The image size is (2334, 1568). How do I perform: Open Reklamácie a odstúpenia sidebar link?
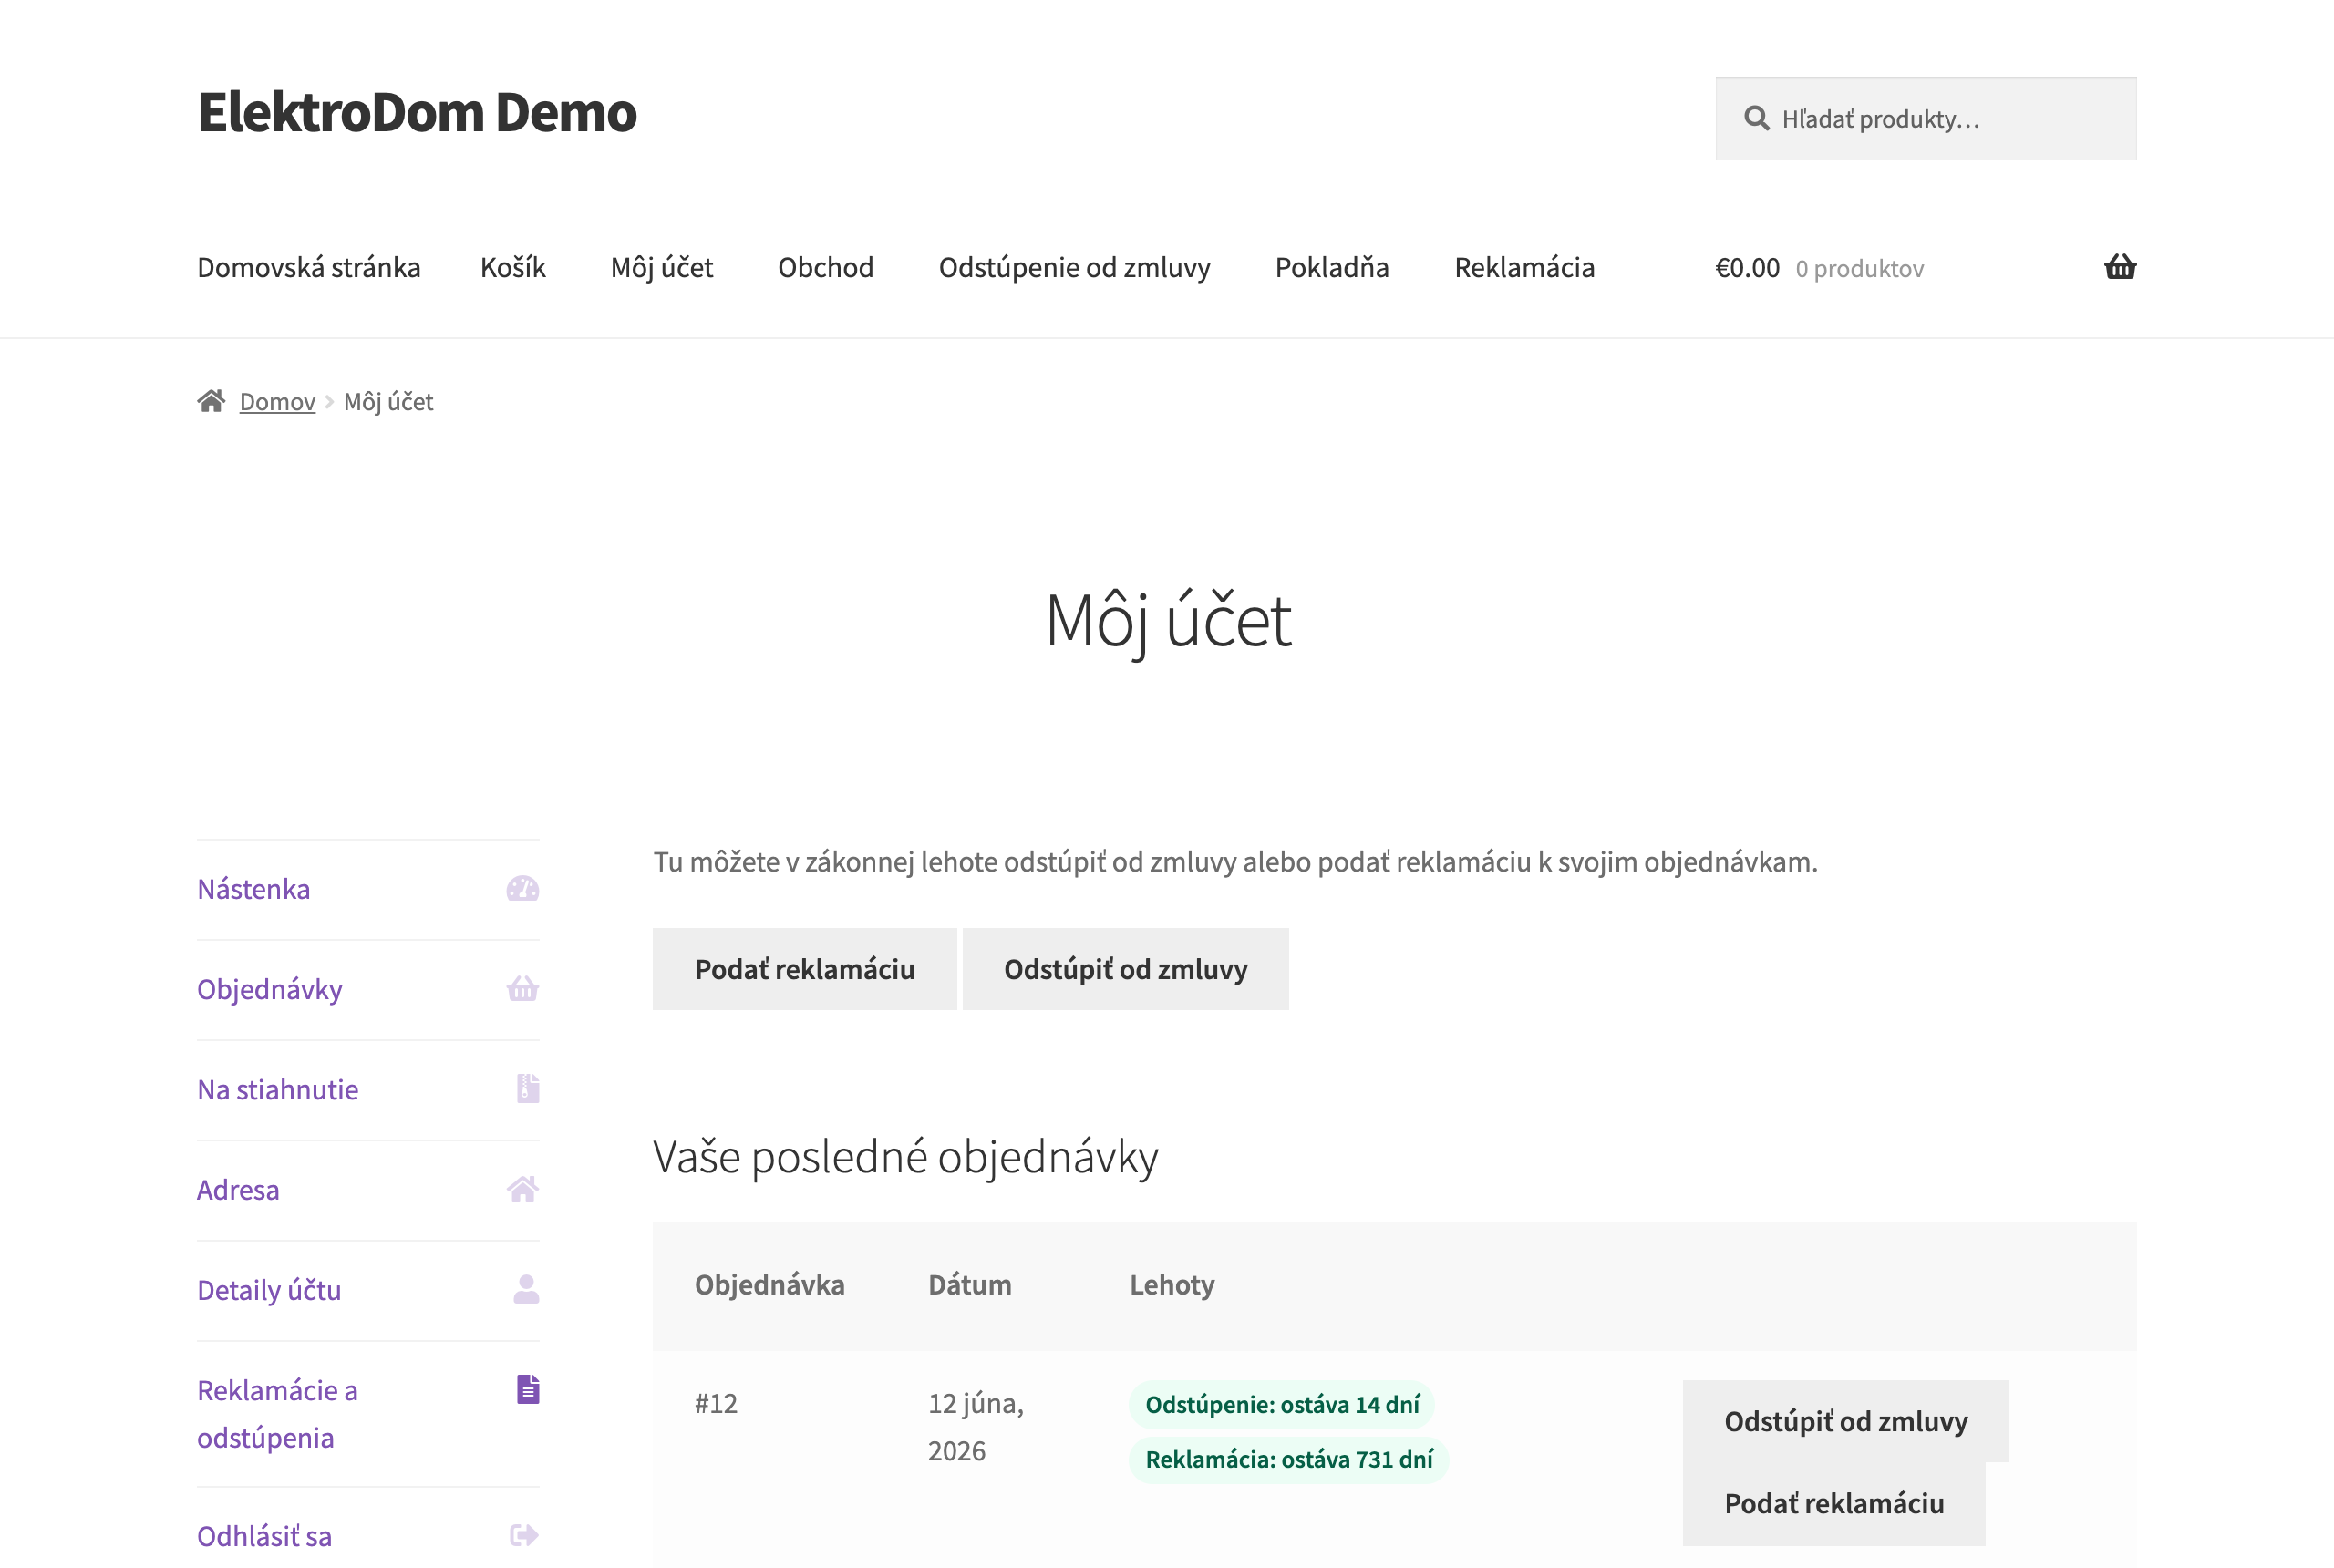point(277,1413)
